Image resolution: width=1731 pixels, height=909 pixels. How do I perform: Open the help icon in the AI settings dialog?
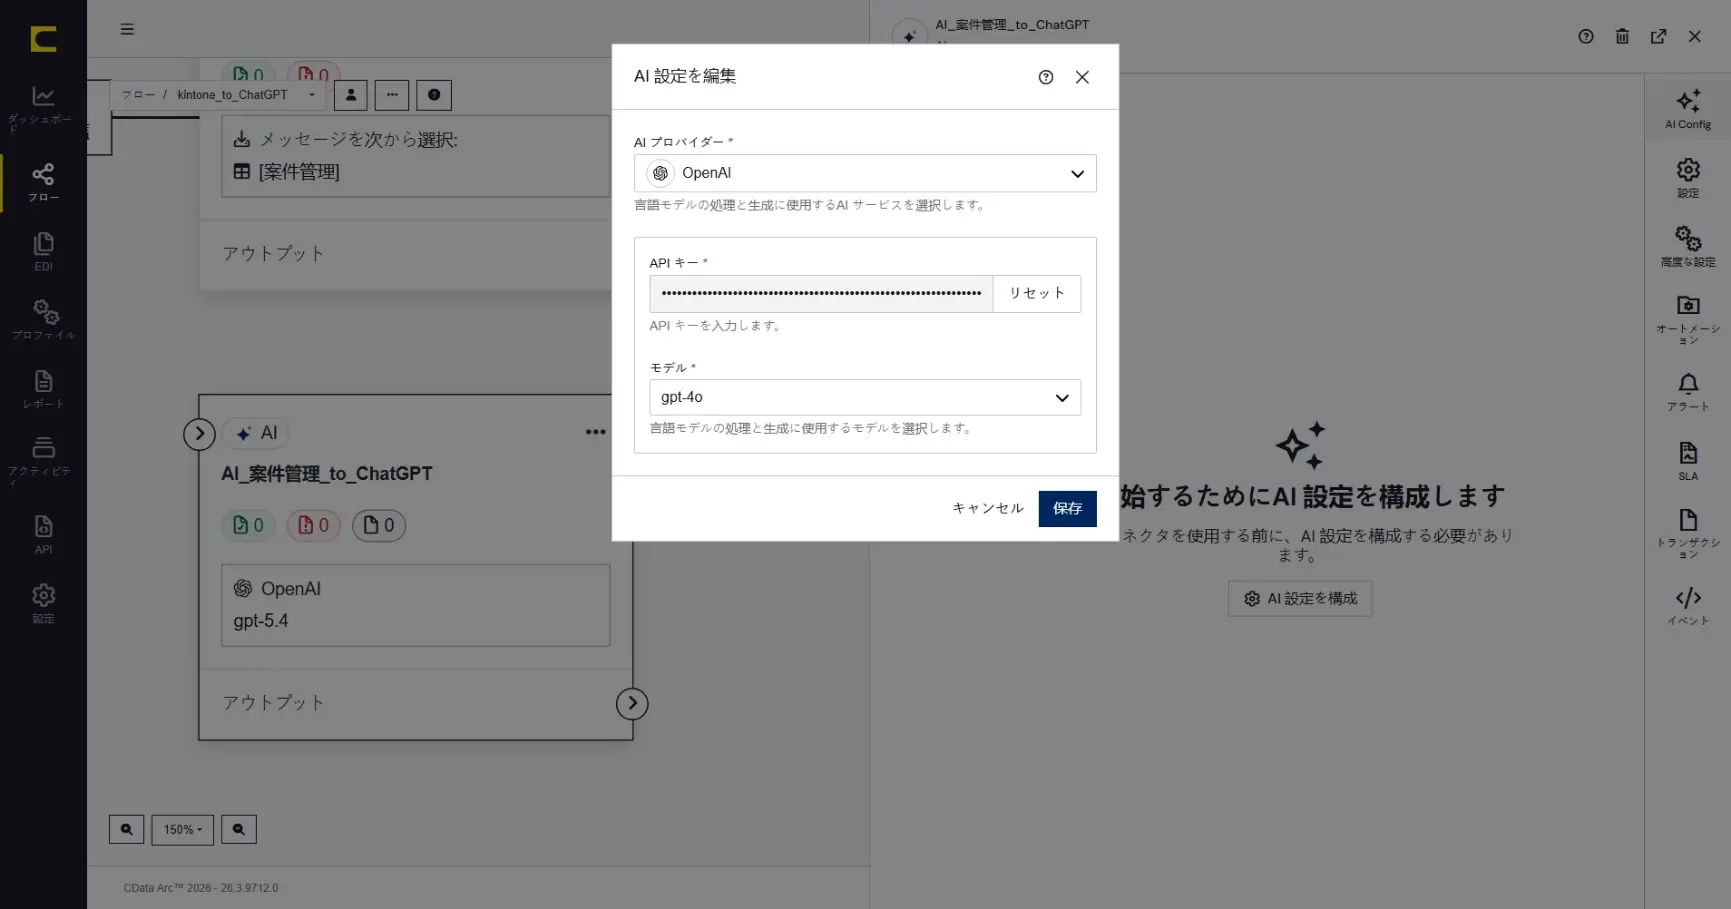[1046, 77]
